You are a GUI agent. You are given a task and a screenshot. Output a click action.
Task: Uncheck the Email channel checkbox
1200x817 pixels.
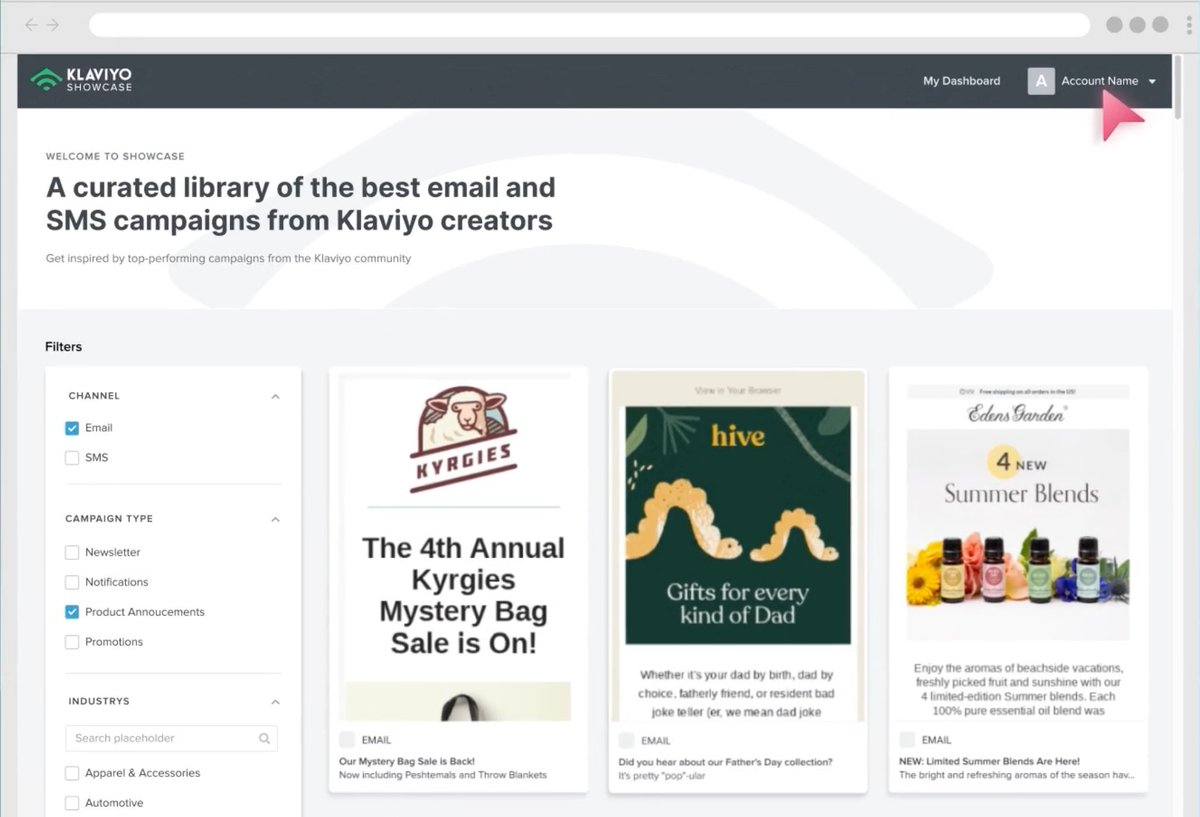[72, 428]
